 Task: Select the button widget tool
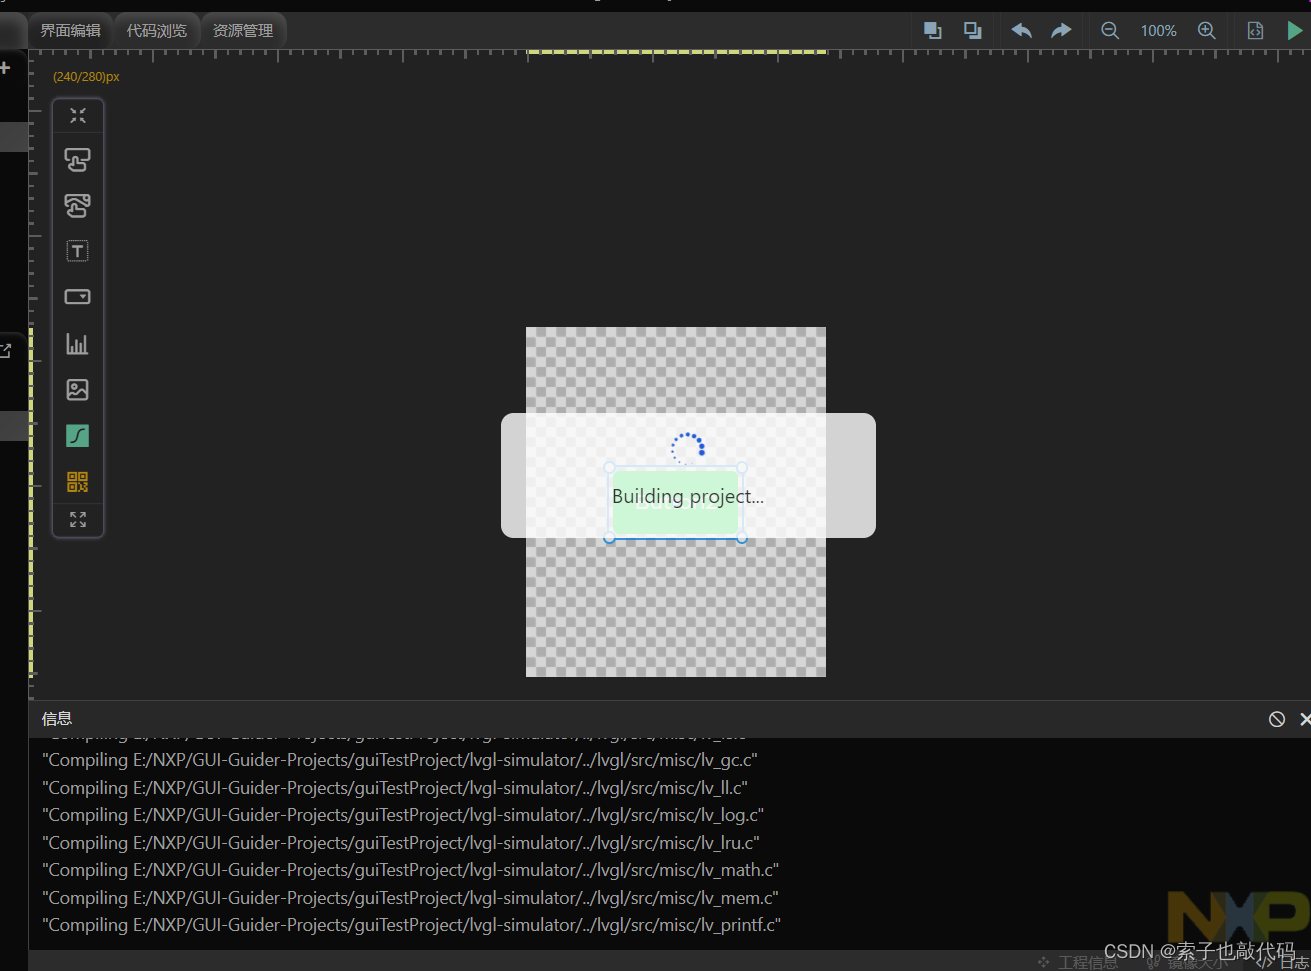(77, 159)
